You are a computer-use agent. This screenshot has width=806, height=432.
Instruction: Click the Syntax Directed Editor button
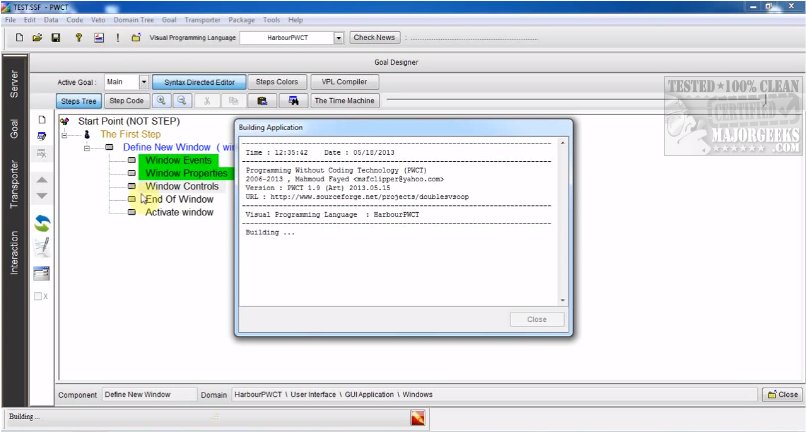(199, 82)
